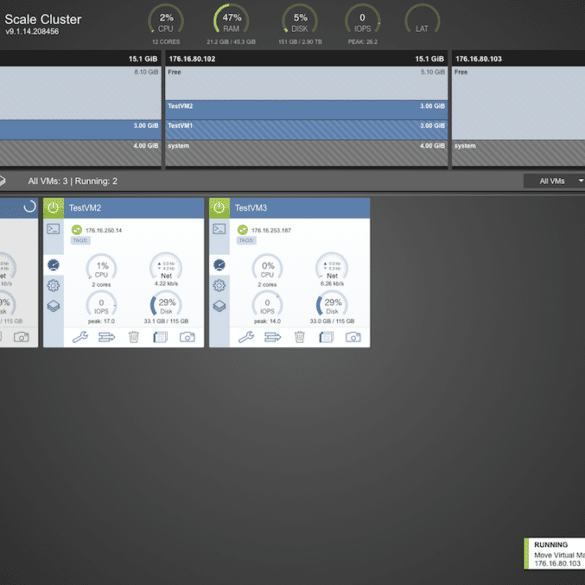Click the network status icon beside 176.16.250.14
The height and width of the screenshot is (585, 585).
(77, 230)
